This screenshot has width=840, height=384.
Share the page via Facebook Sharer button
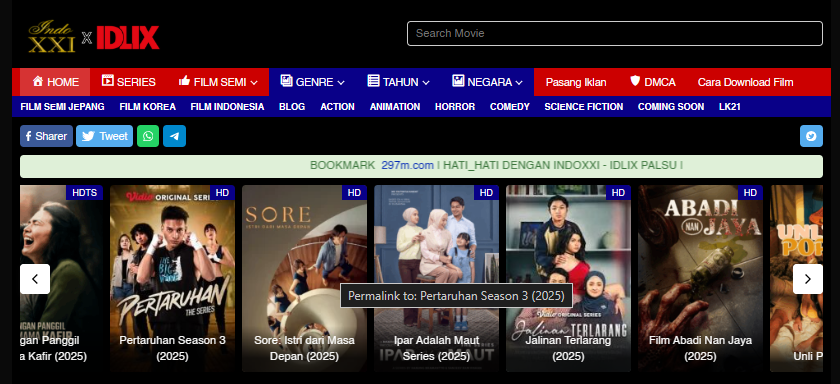[x=47, y=136]
